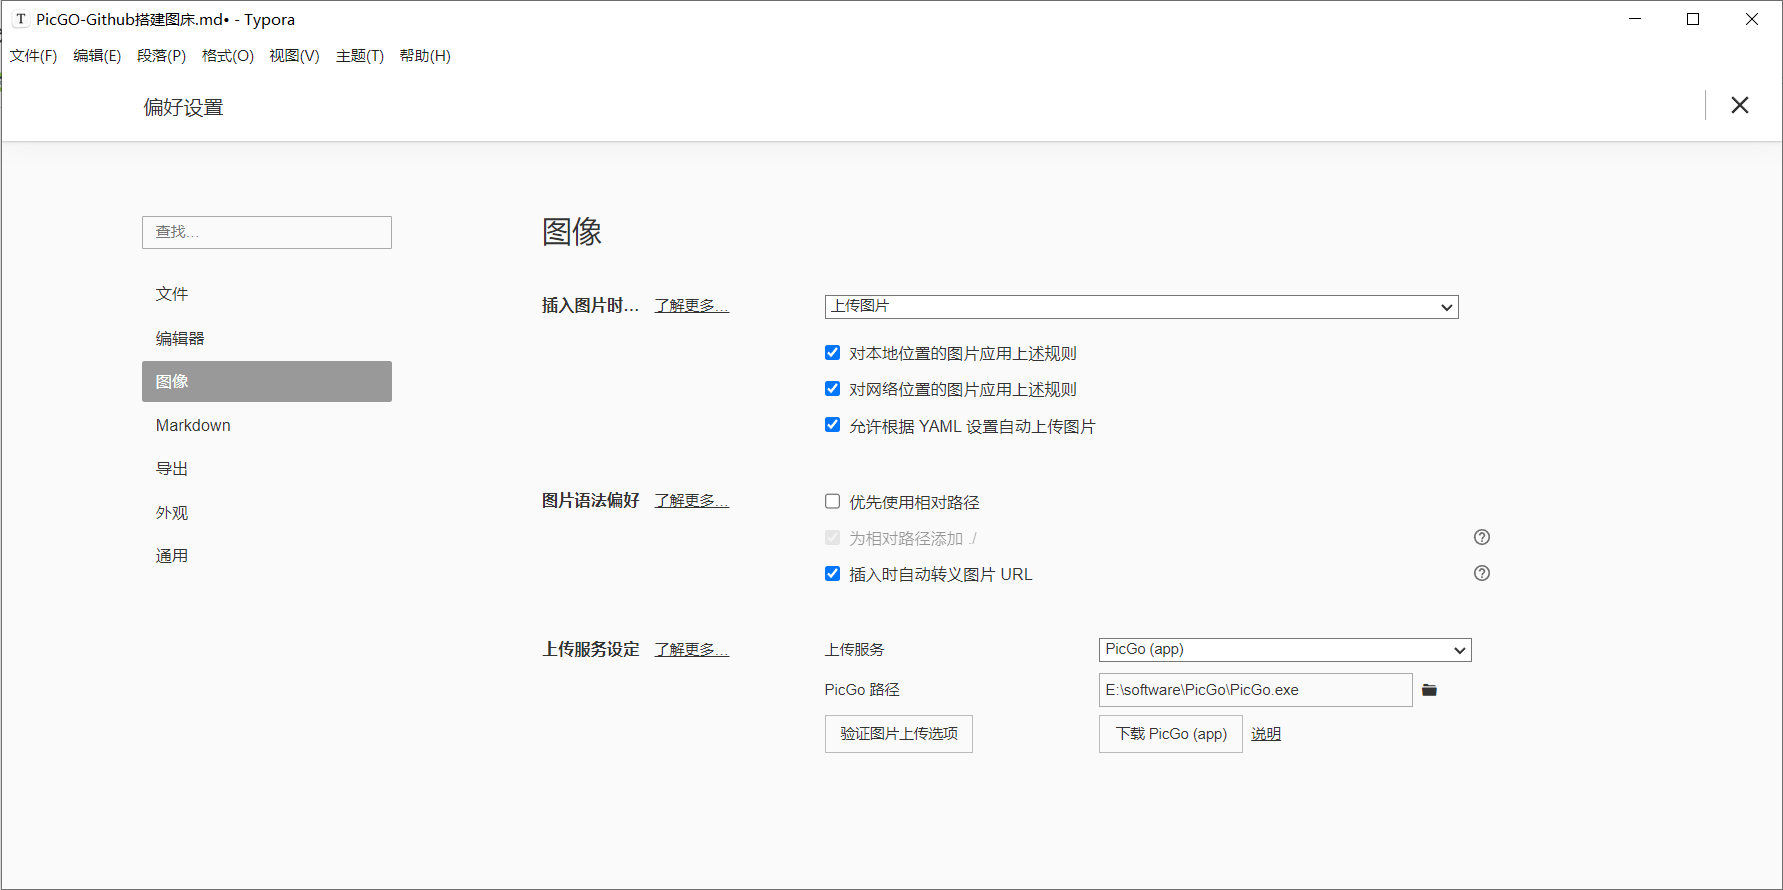Enable 优先使用相对路径 checkbox

click(x=832, y=501)
